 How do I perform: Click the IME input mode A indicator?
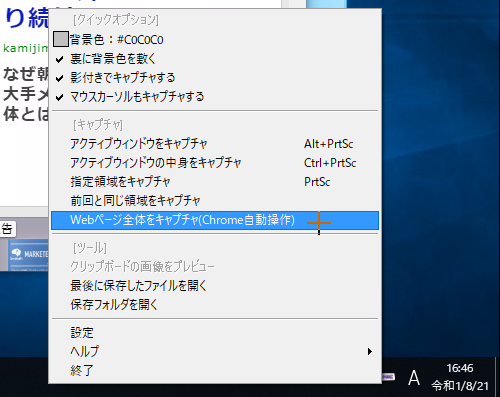pyautogui.click(x=414, y=378)
